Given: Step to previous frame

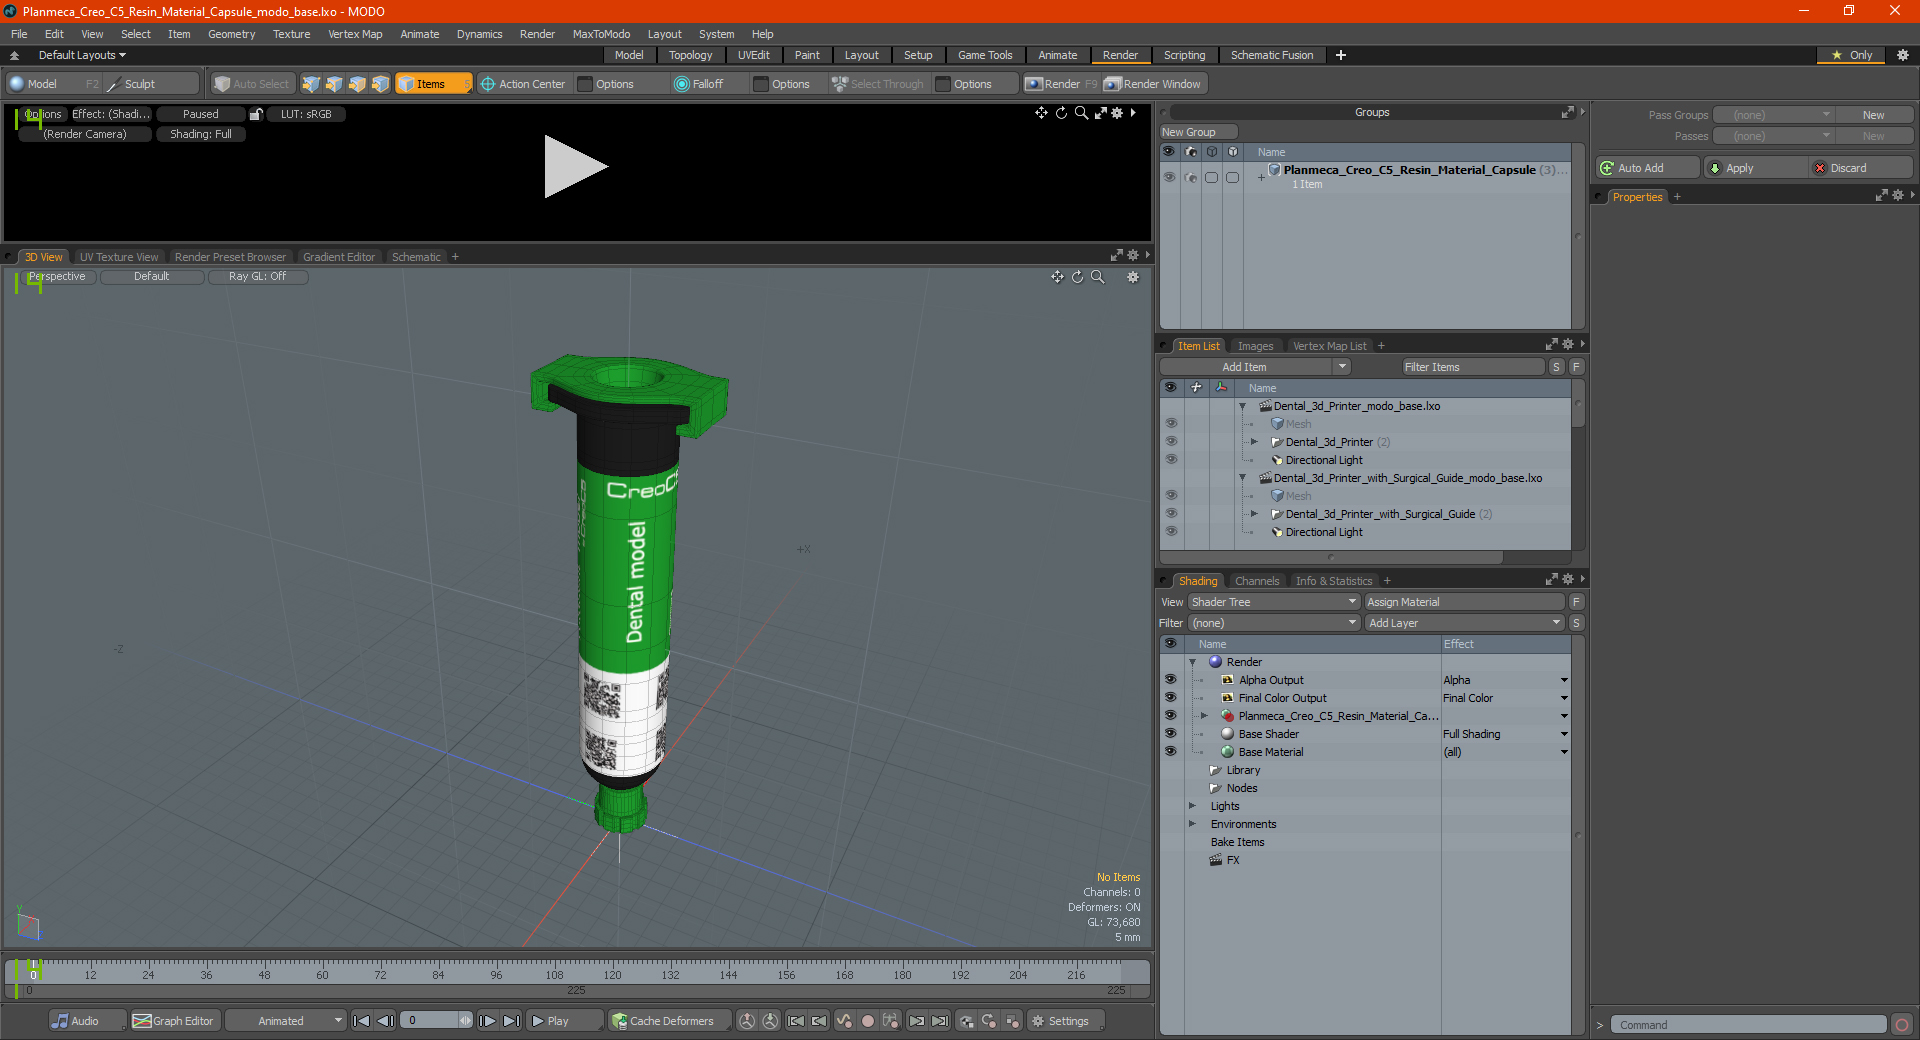Looking at the screenshot, I should pyautogui.click(x=385, y=1021).
